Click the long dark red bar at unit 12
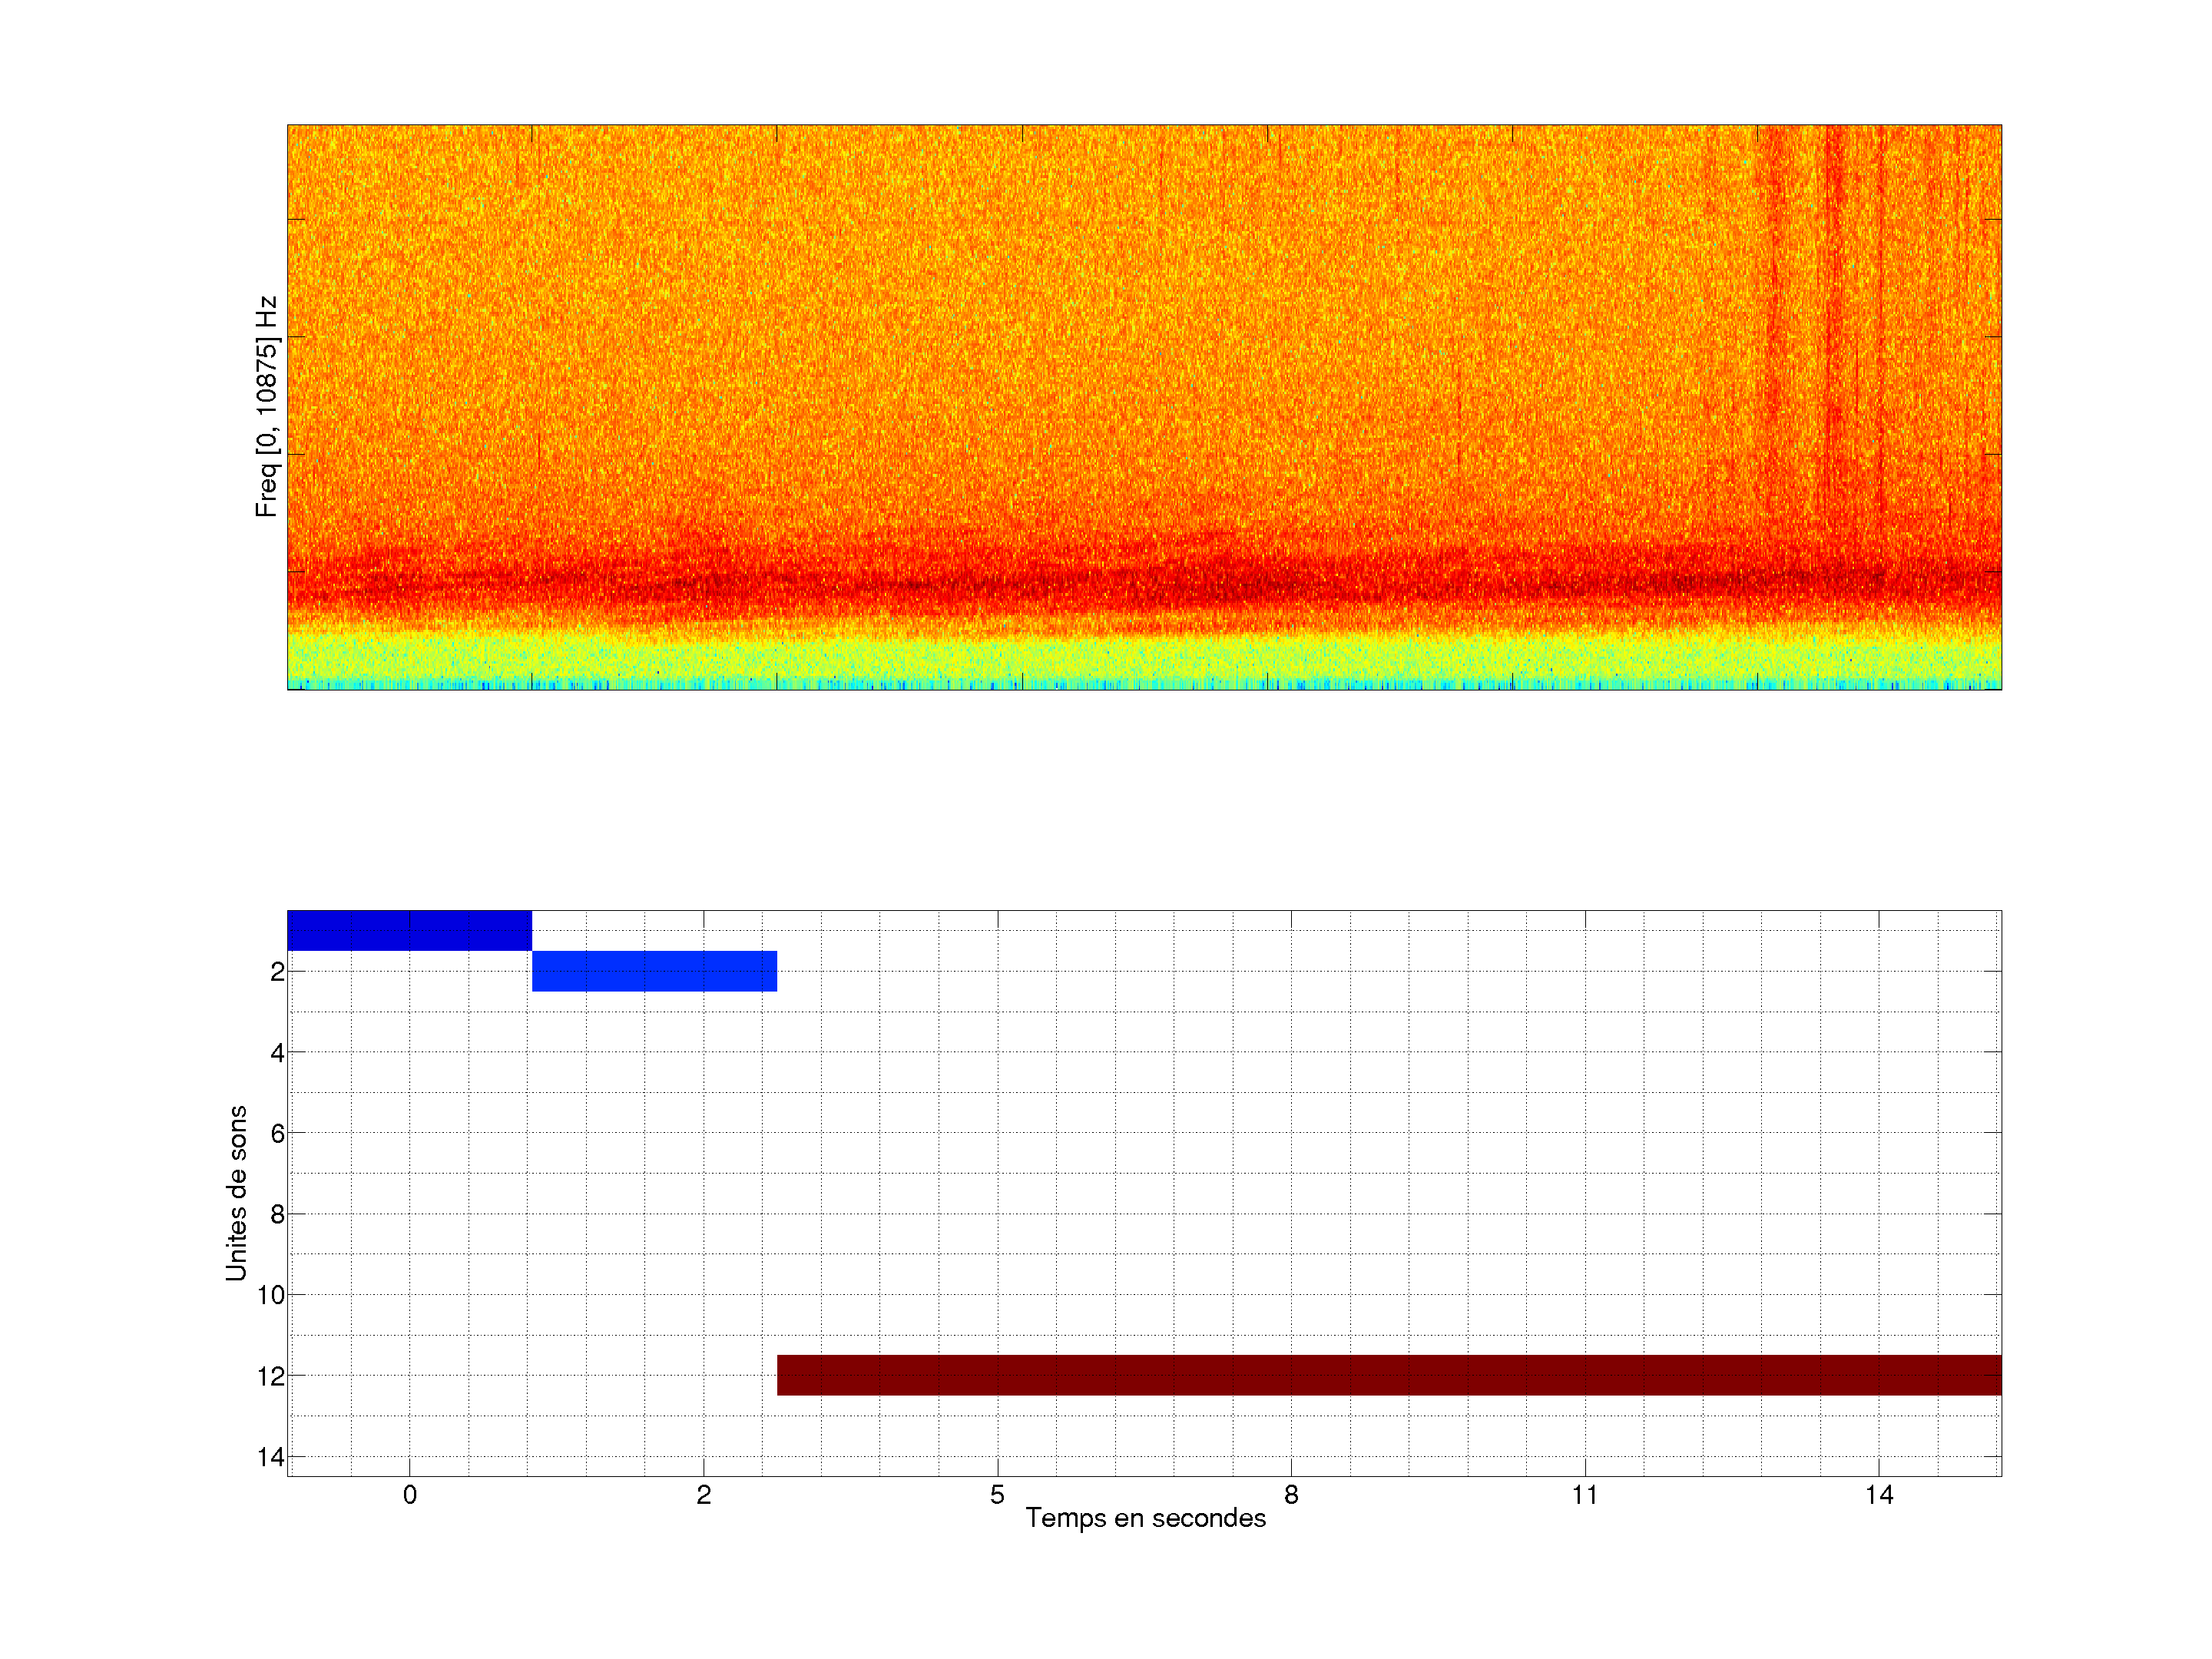2212x1659 pixels. point(1388,1375)
